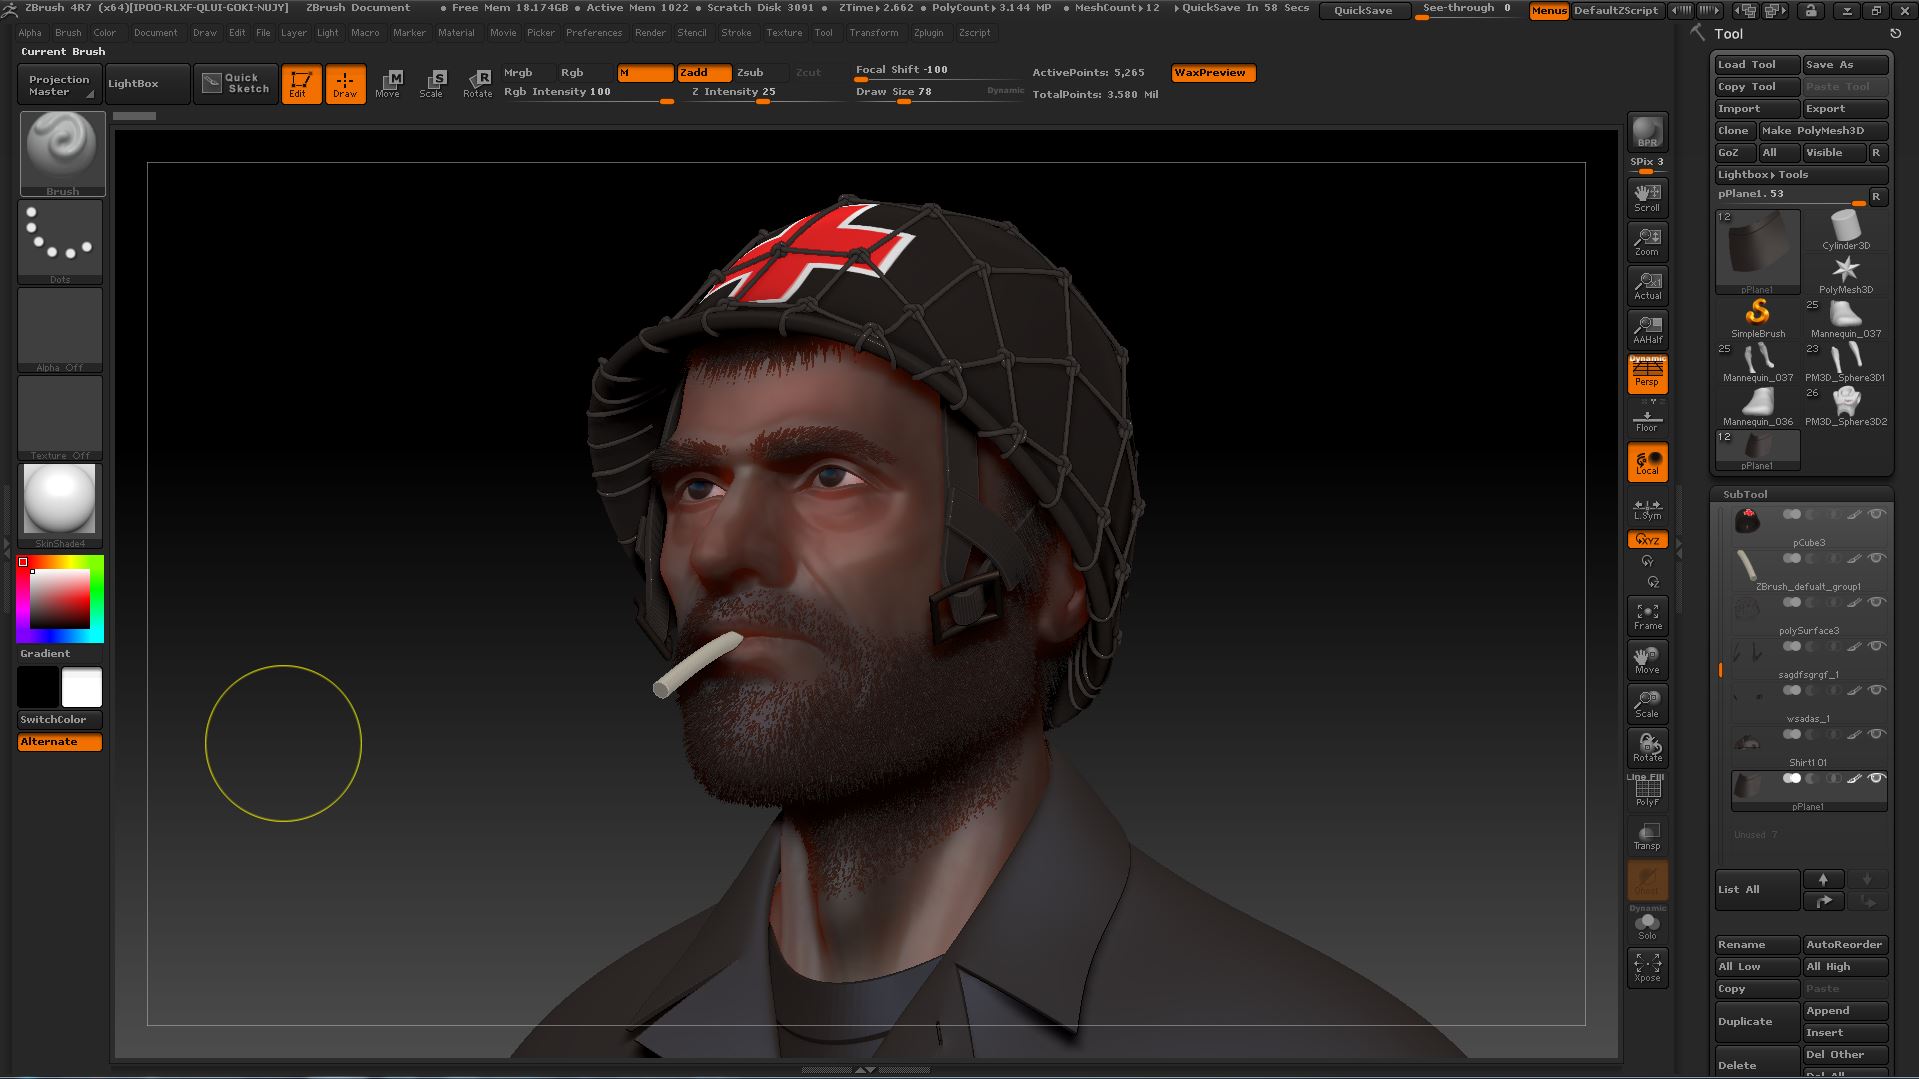Toggle the Persp perspective icon
This screenshot has width=1919, height=1079.
(x=1647, y=373)
